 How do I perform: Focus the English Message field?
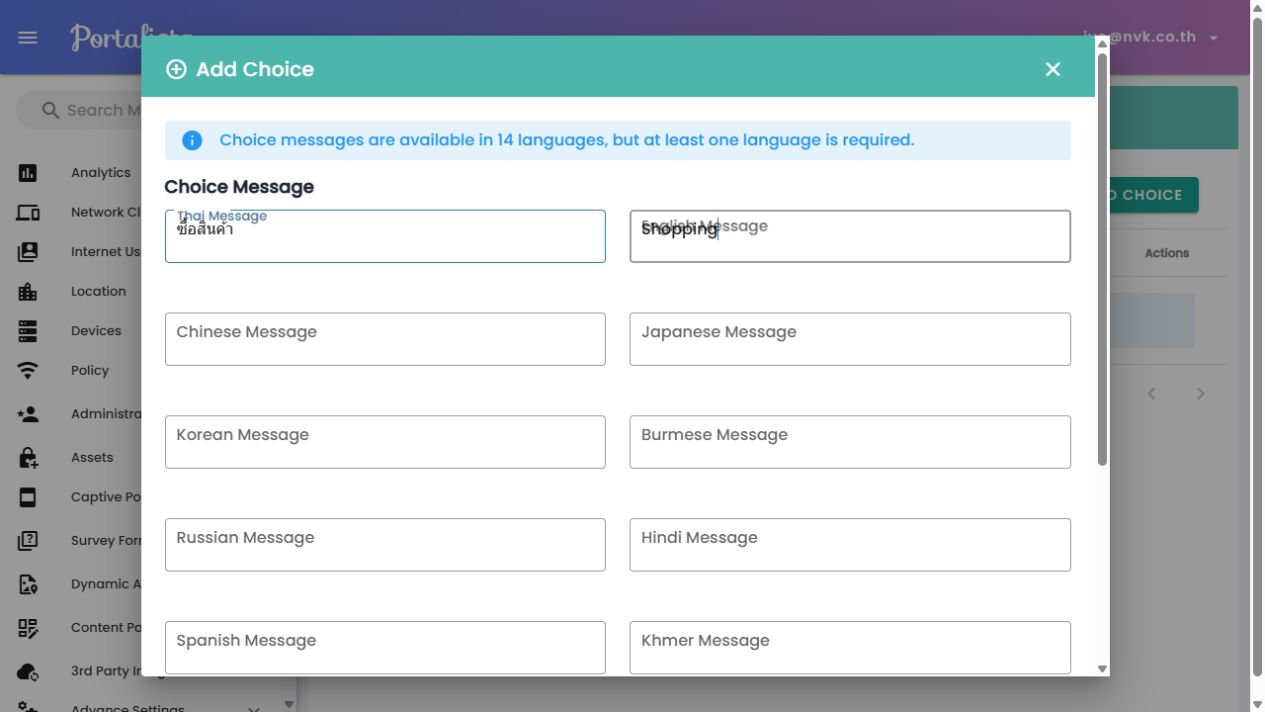click(x=850, y=236)
